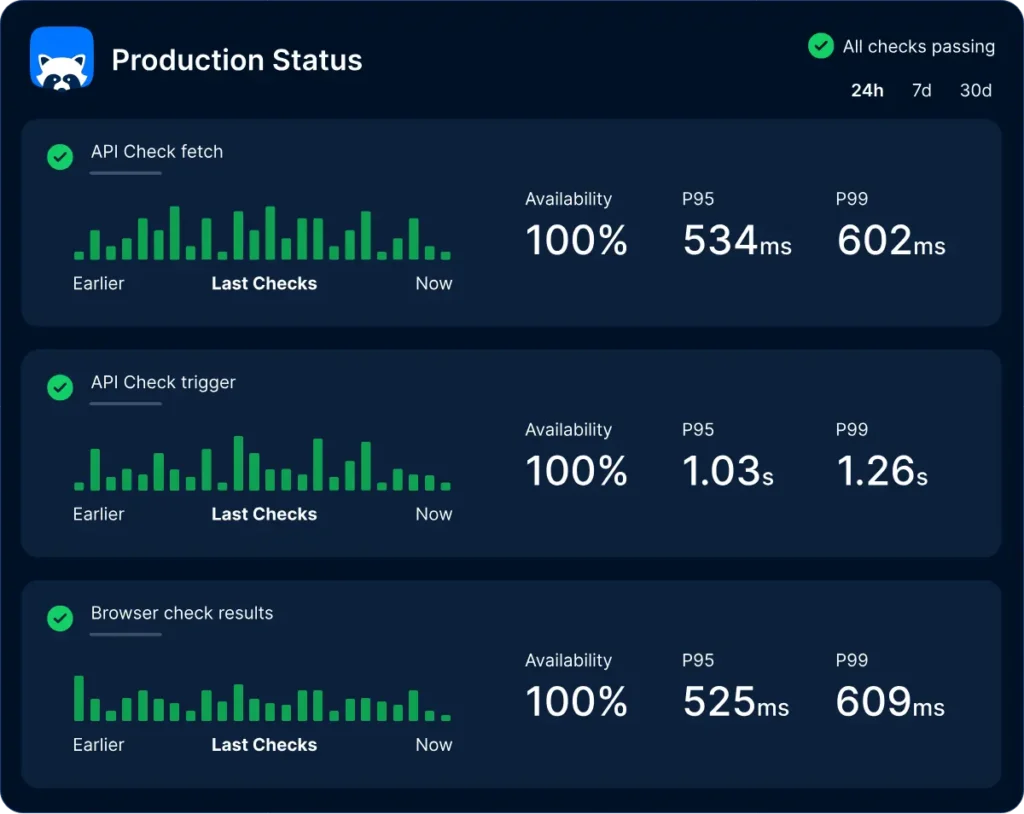Image resolution: width=1024 pixels, height=814 pixels.
Task: Click the Browser check results bar chart
Action: (x=263, y=698)
